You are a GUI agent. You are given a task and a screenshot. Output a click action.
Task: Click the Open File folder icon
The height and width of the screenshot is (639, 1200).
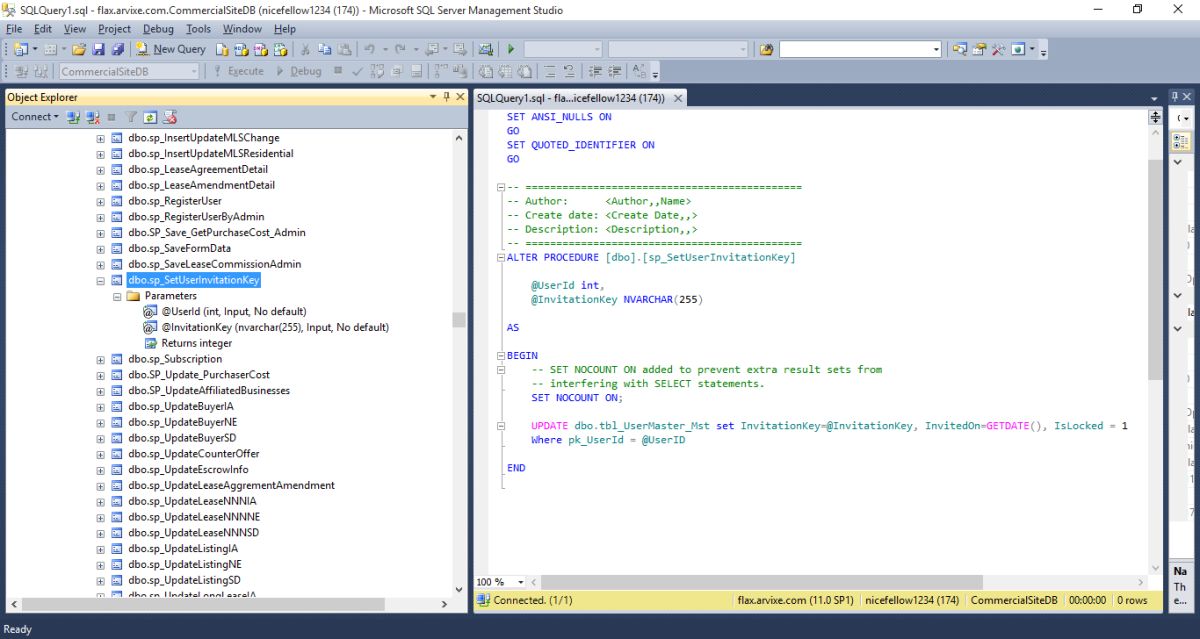[79, 49]
